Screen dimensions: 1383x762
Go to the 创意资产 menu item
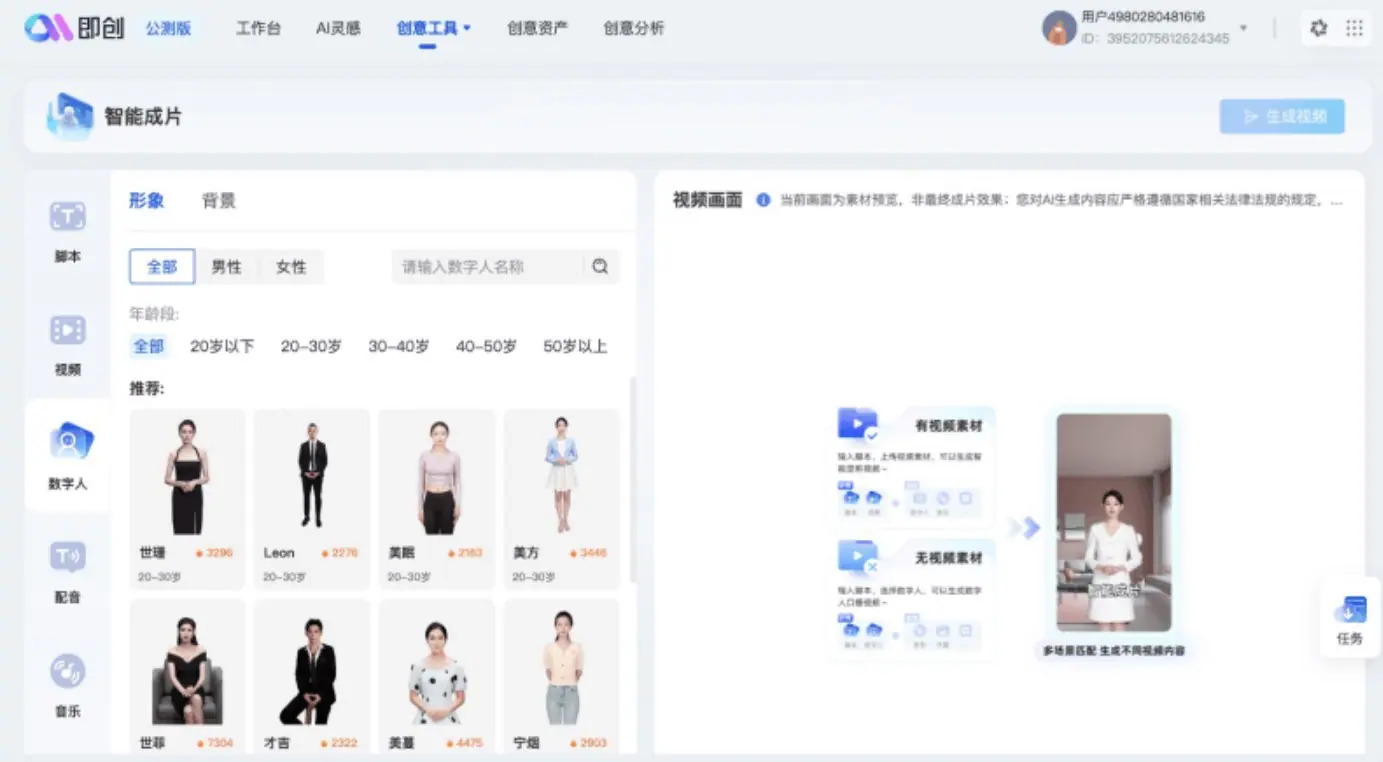point(538,27)
